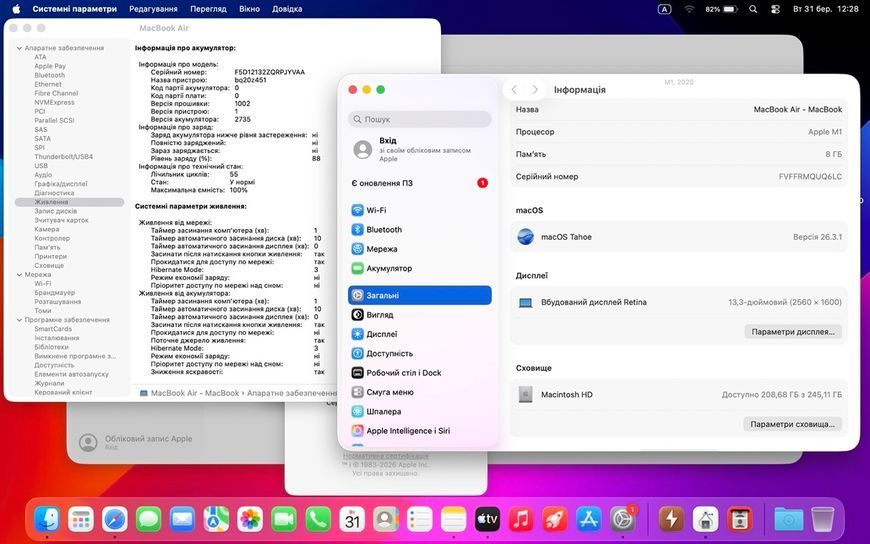The width and height of the screenshot is (870, 544).
Task: Select Wi-Fi in the settings sidebar
Action: pyautogui.click(x=419, y=210)
